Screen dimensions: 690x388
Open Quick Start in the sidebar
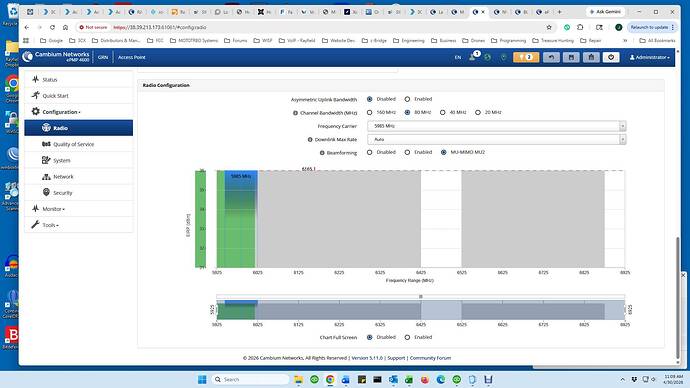pyautogui.click(x=79, y=95)
